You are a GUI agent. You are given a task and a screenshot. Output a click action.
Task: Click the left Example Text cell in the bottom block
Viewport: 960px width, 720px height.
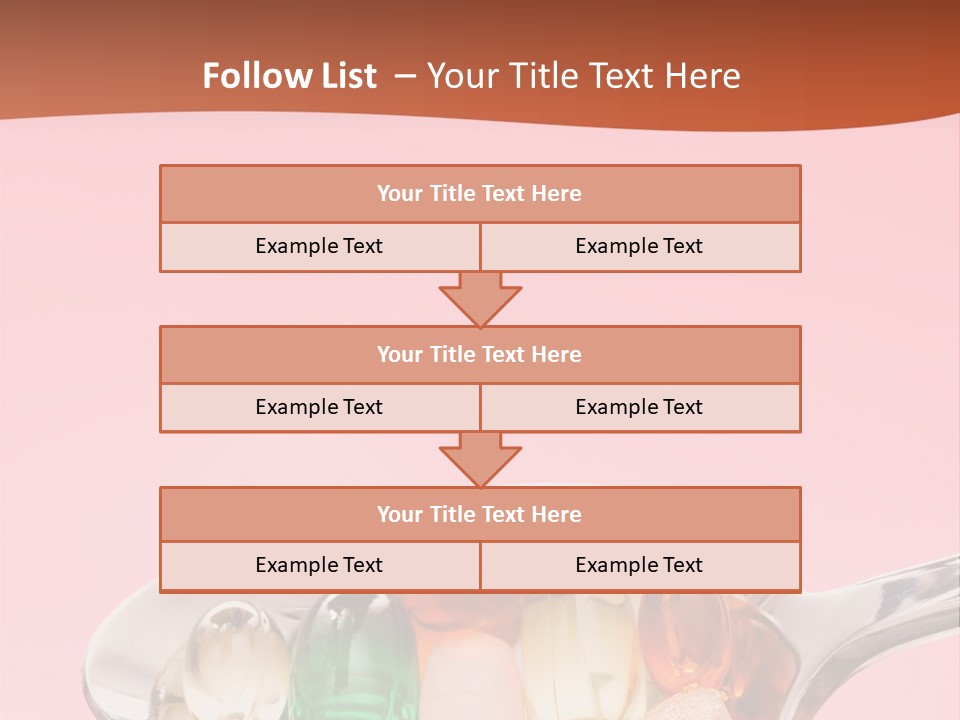point(319,566)
